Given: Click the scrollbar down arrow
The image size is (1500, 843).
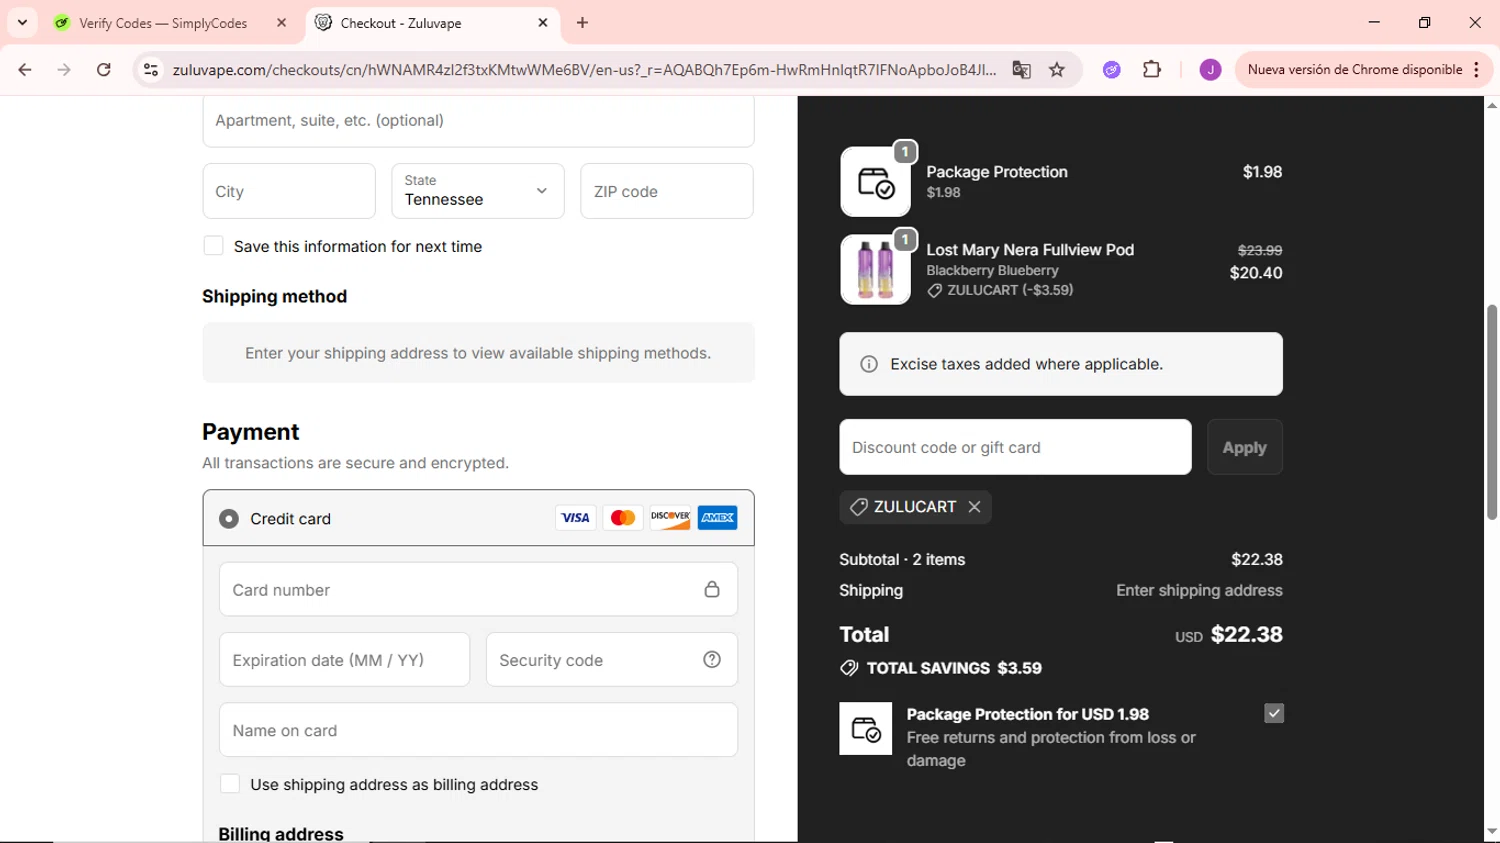Looking at the screenshot, I should [x=1492, y=832].
